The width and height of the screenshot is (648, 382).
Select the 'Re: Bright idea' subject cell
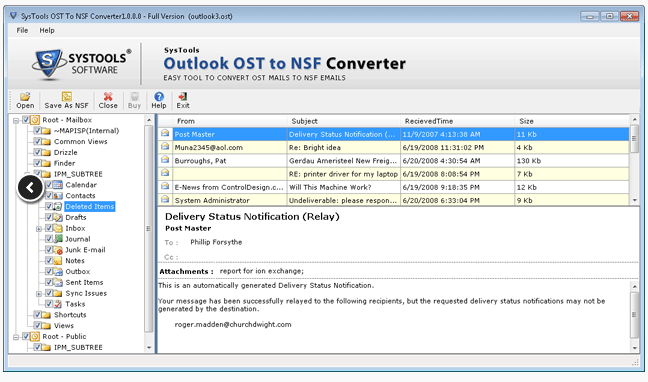[344, 148]
